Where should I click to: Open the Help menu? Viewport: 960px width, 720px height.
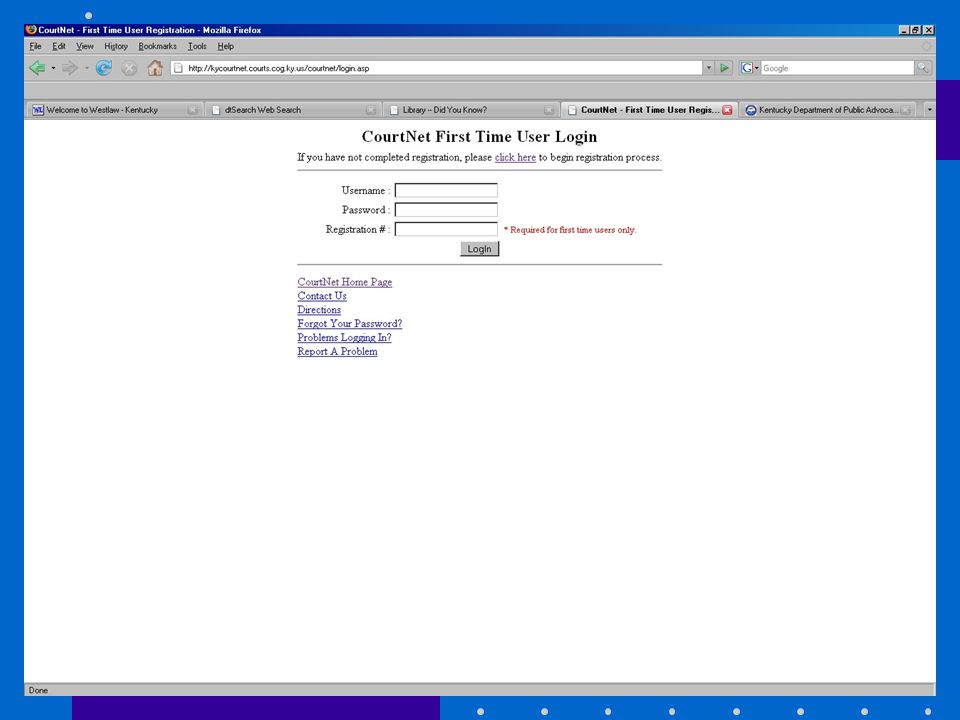click(225, 47)
